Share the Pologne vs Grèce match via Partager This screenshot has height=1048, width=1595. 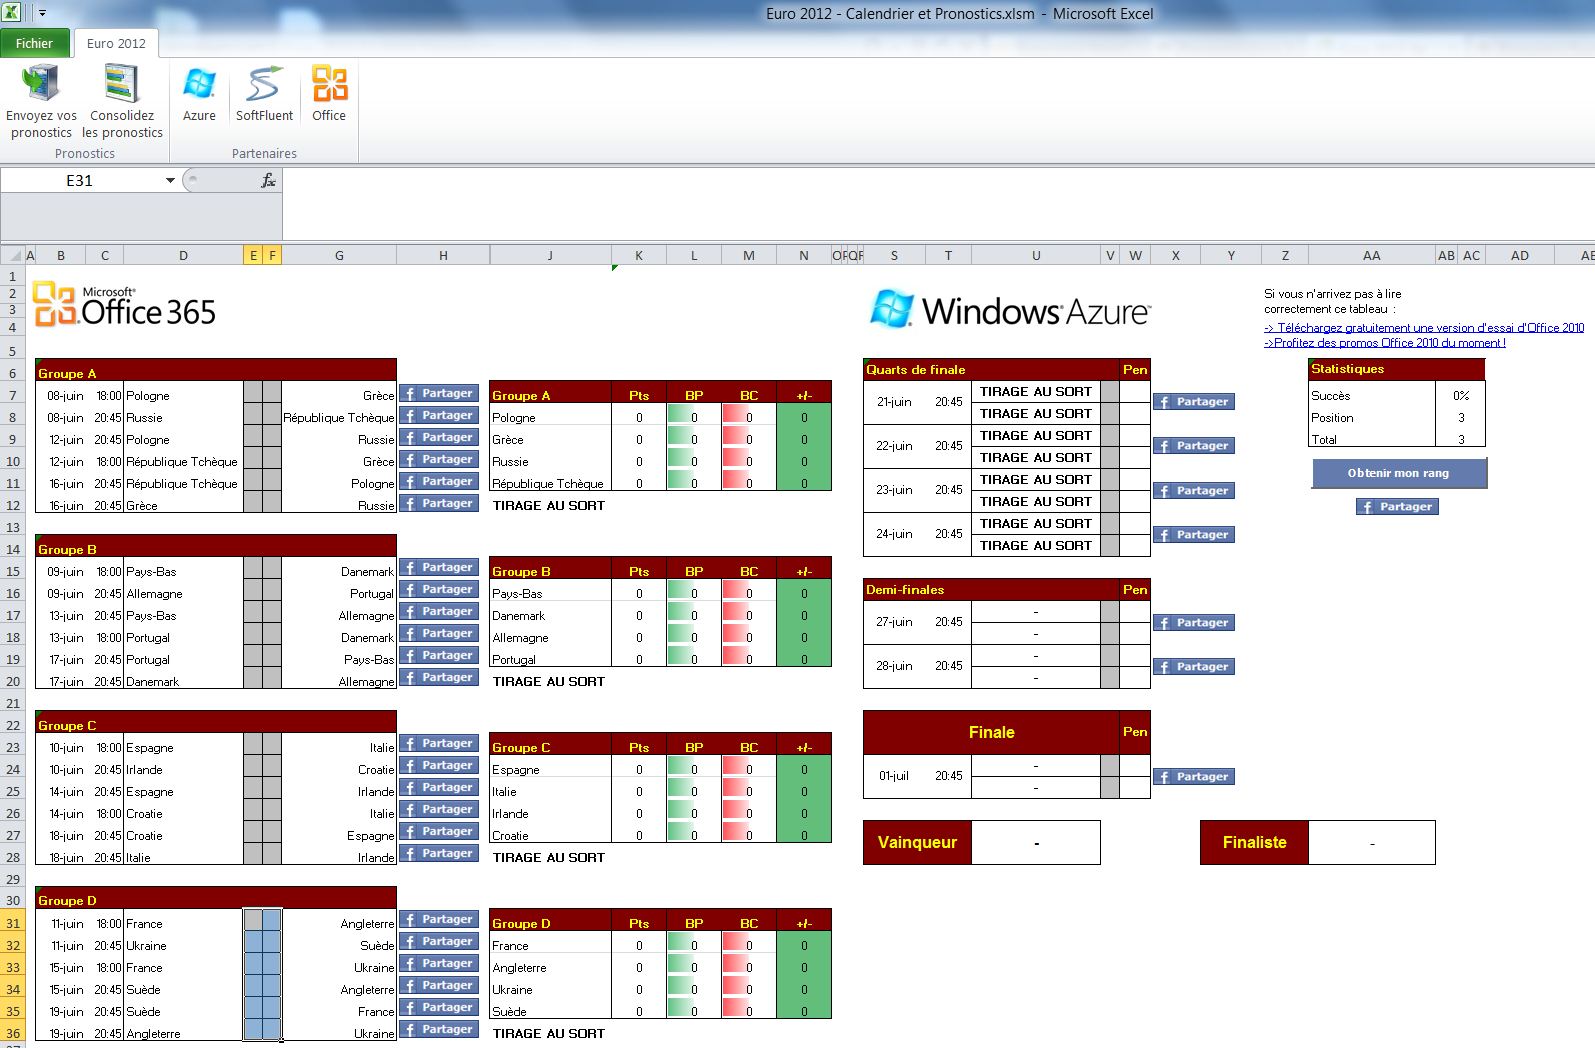click(x=439, y=394)
